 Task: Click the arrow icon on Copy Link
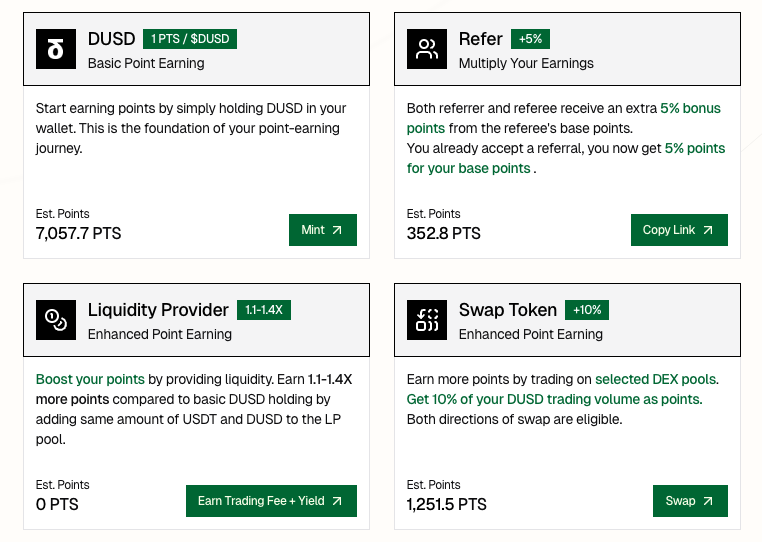708,230
